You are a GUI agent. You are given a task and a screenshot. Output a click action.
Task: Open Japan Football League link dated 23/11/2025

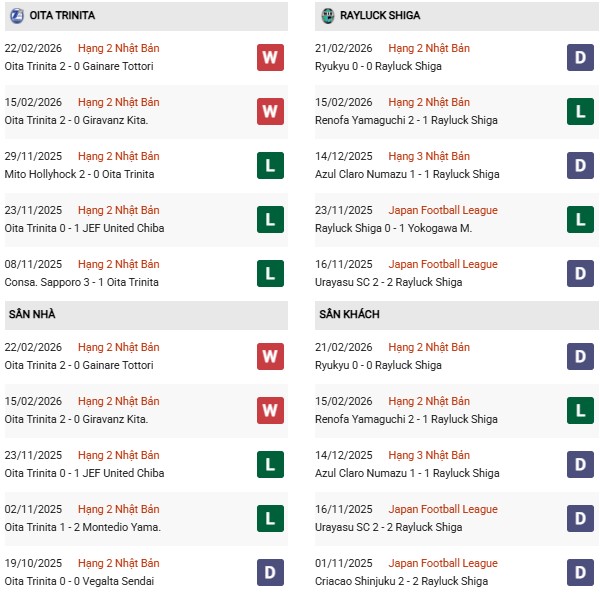[445, 210]
